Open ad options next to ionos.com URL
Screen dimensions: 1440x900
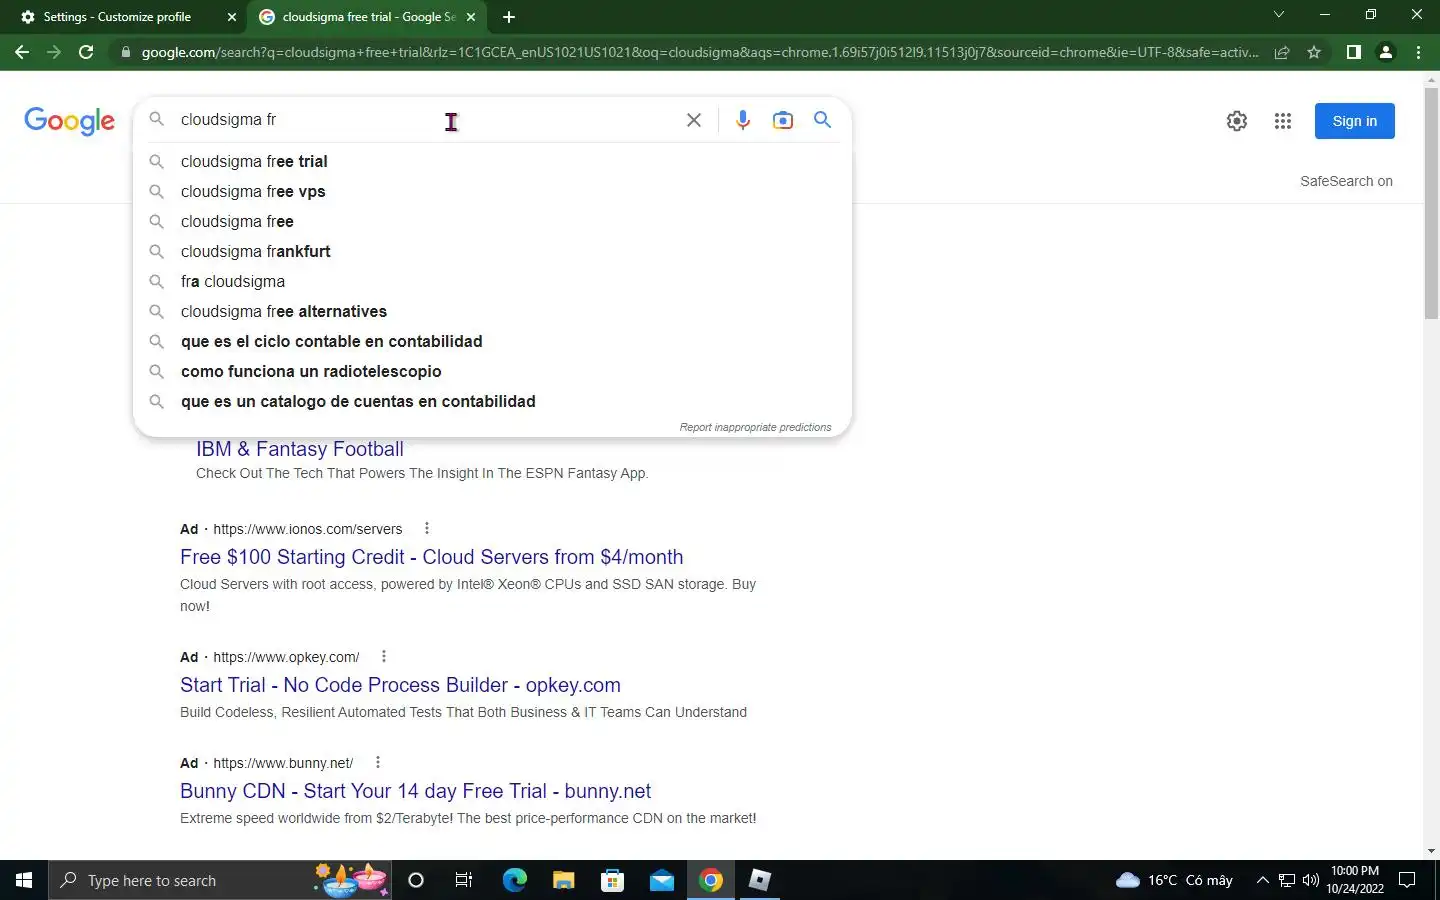(x=426, y=528)
